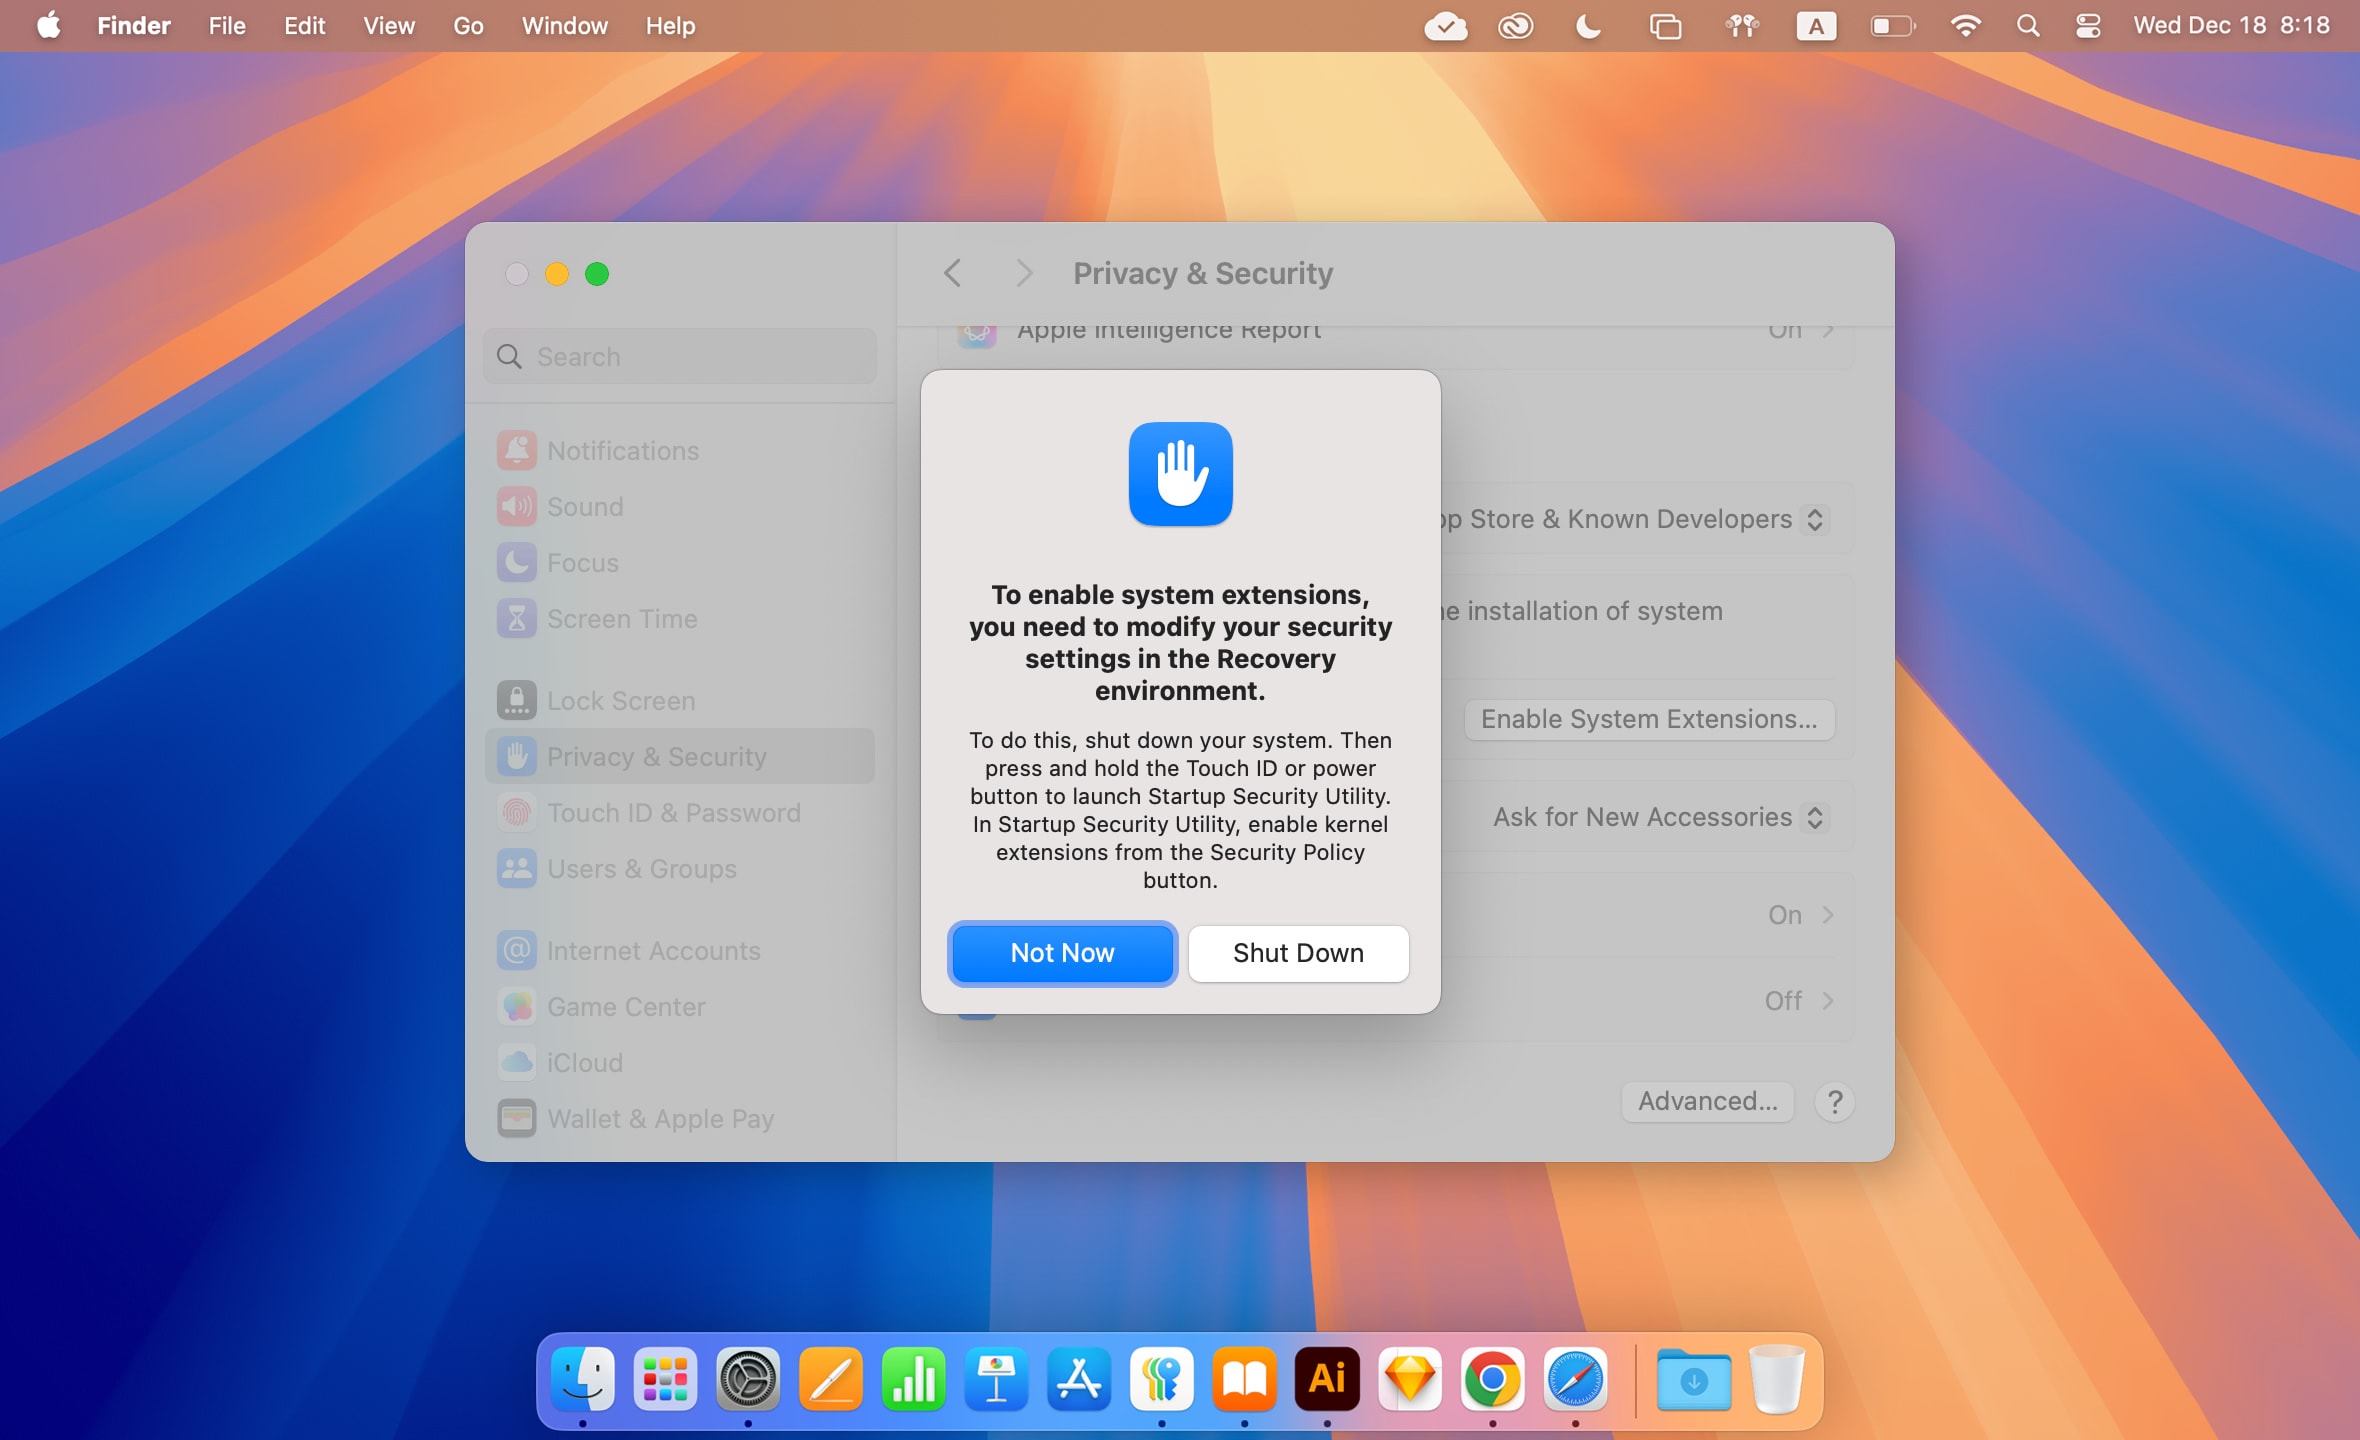Select Lock Screen settings
This screenshot has width=2360, height=1440.
click(620, 700)
